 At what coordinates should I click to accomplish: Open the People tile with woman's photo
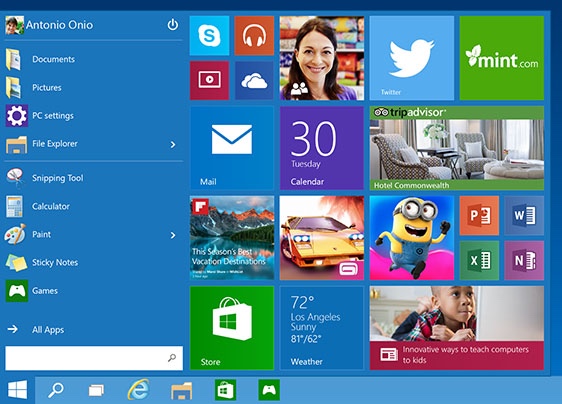[322, 58]
